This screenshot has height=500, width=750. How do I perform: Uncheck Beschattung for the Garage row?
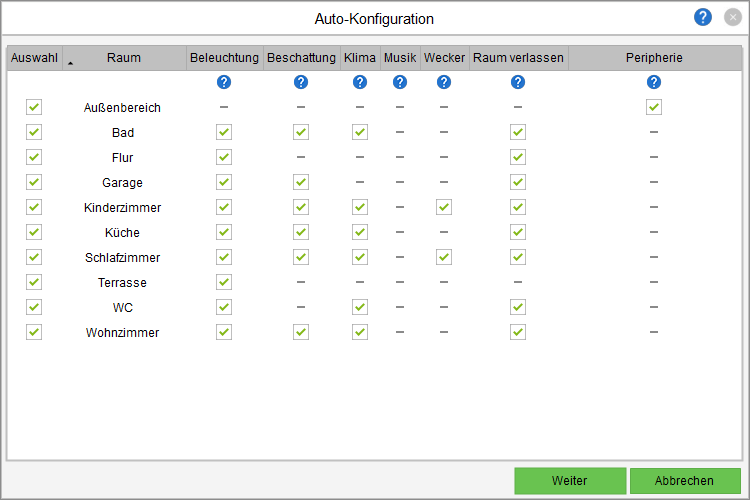coord(301,182)
